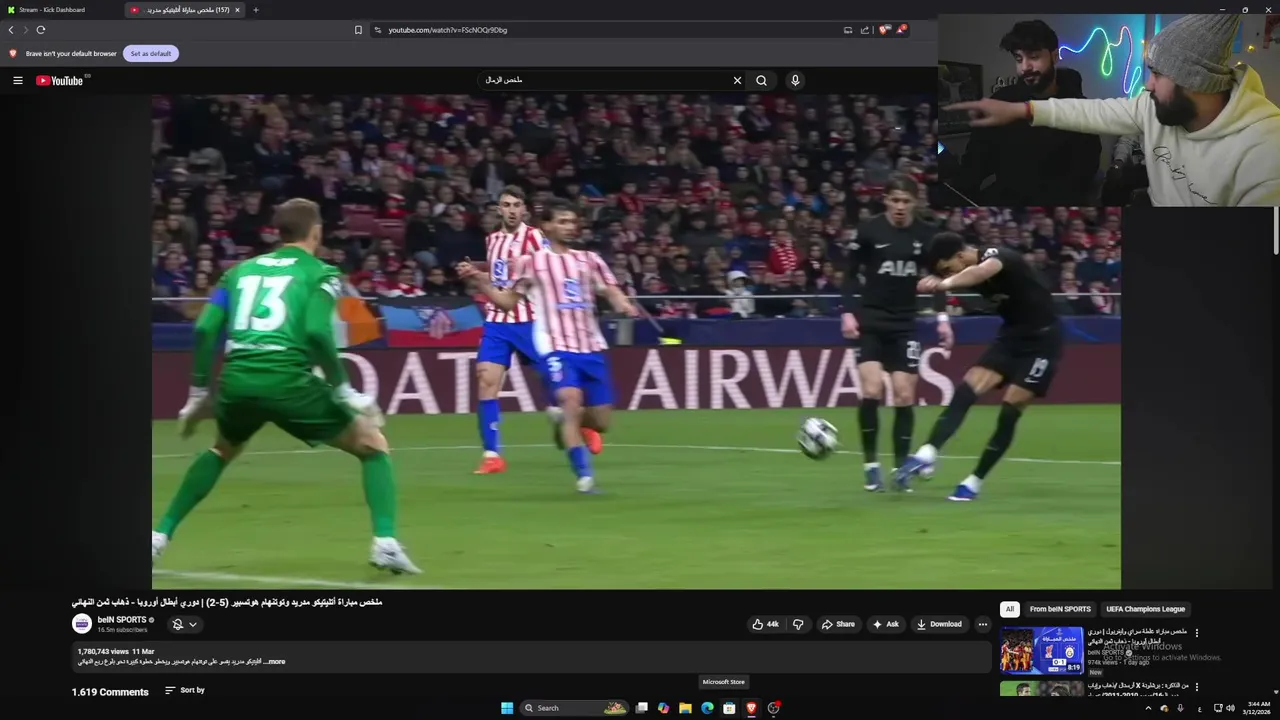Screen dimensions: 1280x720
Task: Open notification bell dropdown for beIN SPORTS
Action: pyautogui.click(x=184, y=624)
